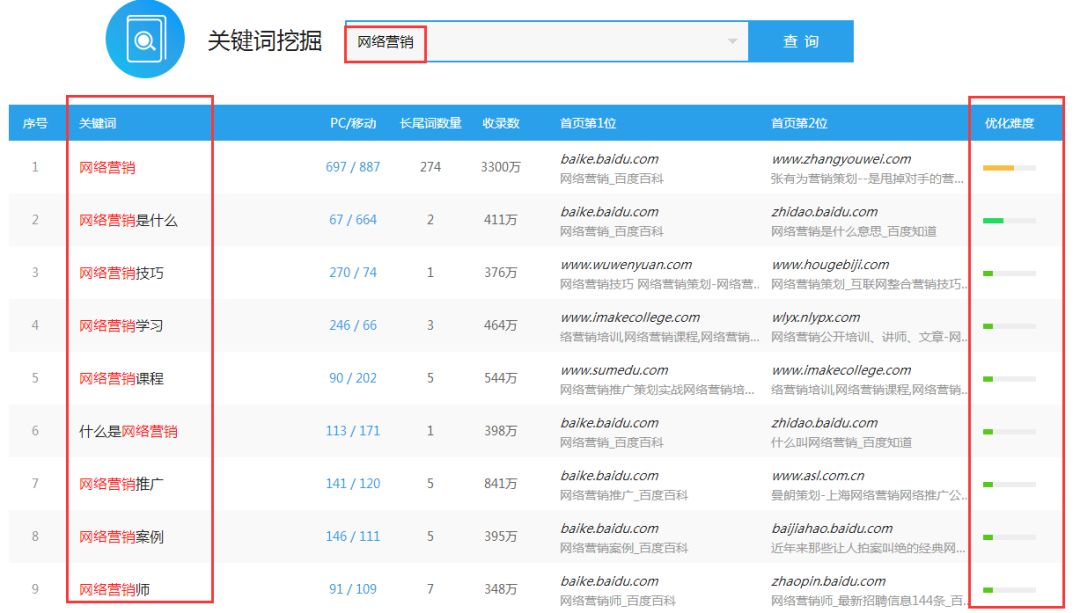
Task: Open keyword 什么是网络营销
Action: 128,431
